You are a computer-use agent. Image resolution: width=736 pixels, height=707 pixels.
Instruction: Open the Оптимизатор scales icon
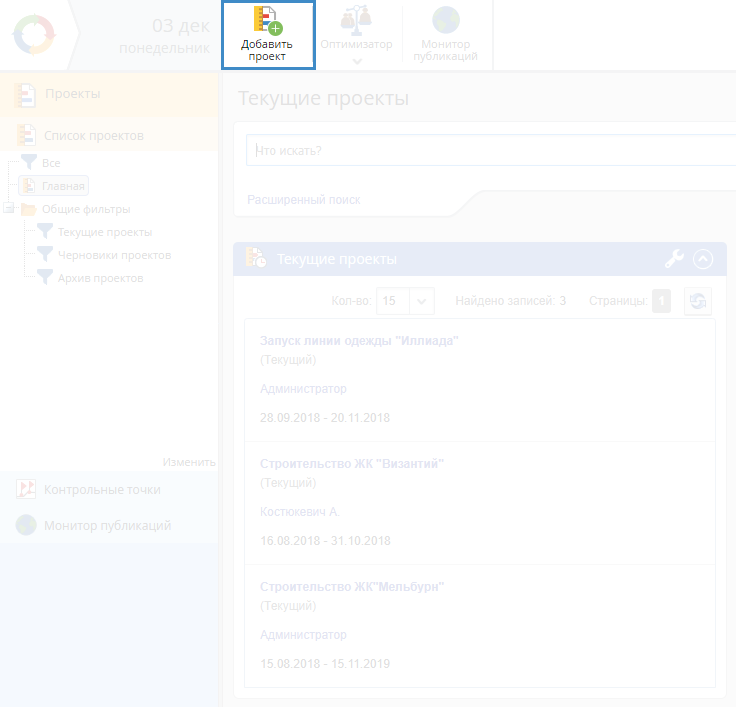[356, 20]
